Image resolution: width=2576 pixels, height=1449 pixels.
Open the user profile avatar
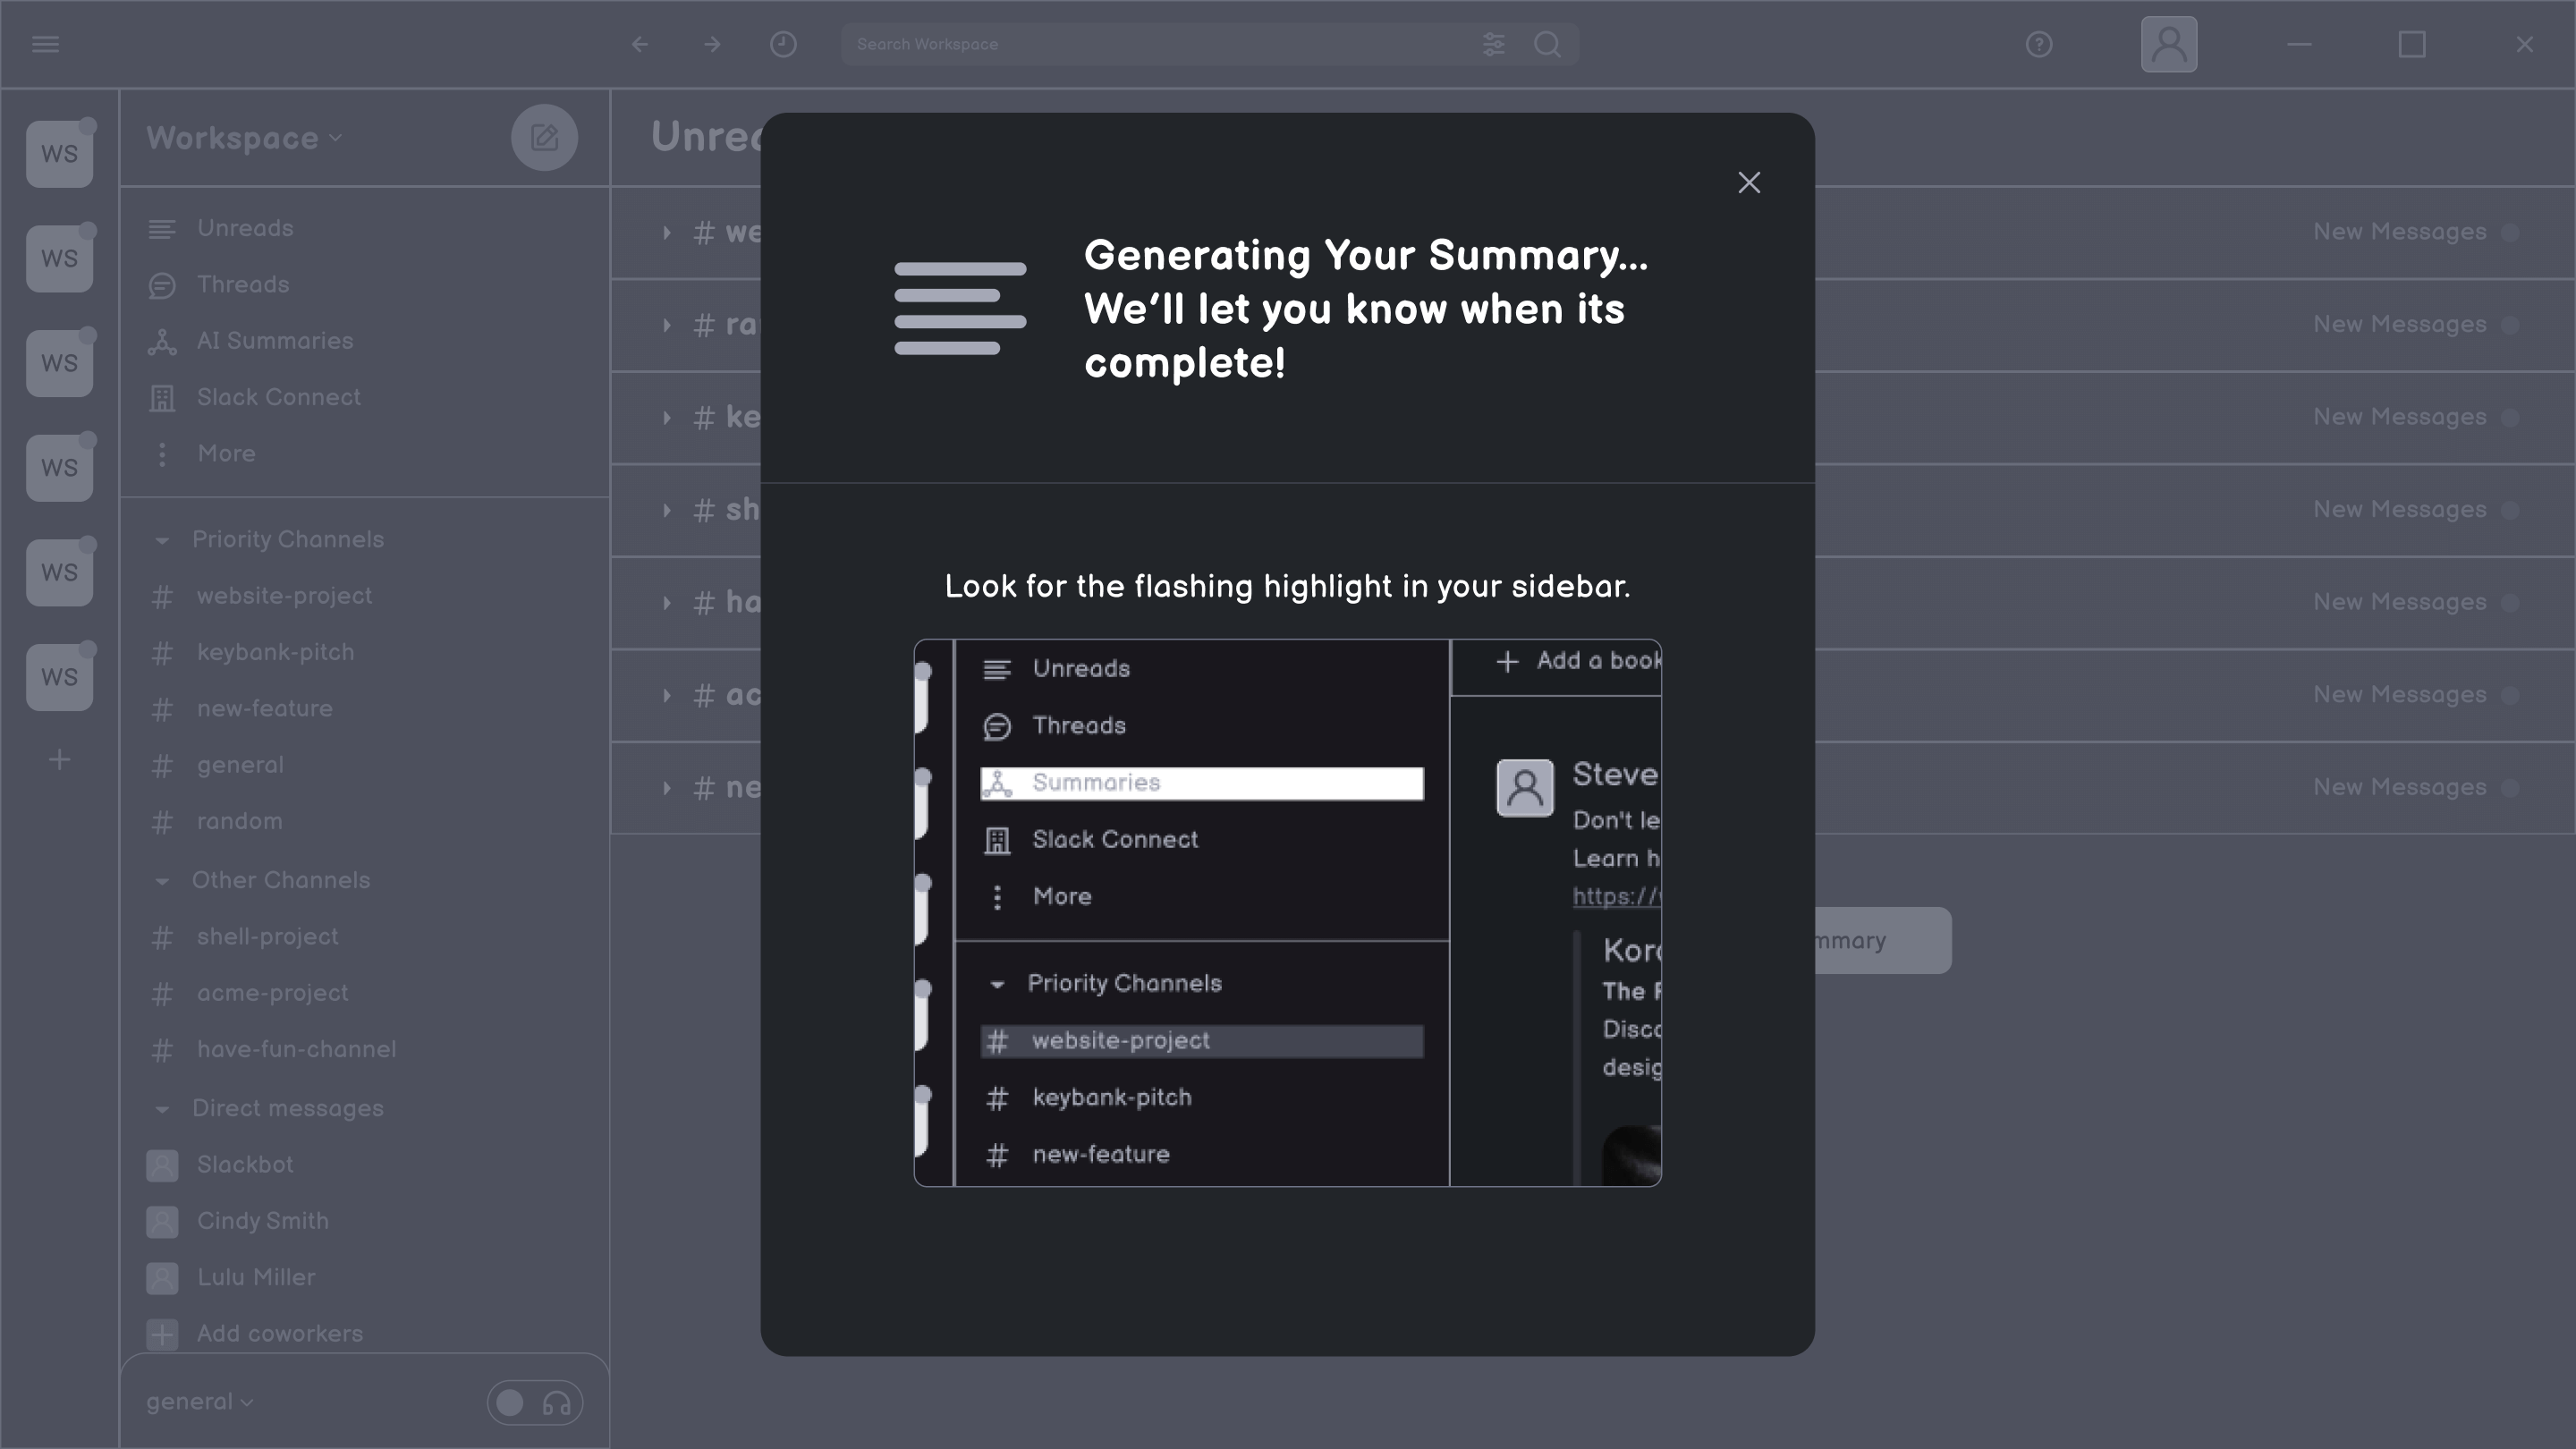pyautogui.click(x=2168, y=44)
